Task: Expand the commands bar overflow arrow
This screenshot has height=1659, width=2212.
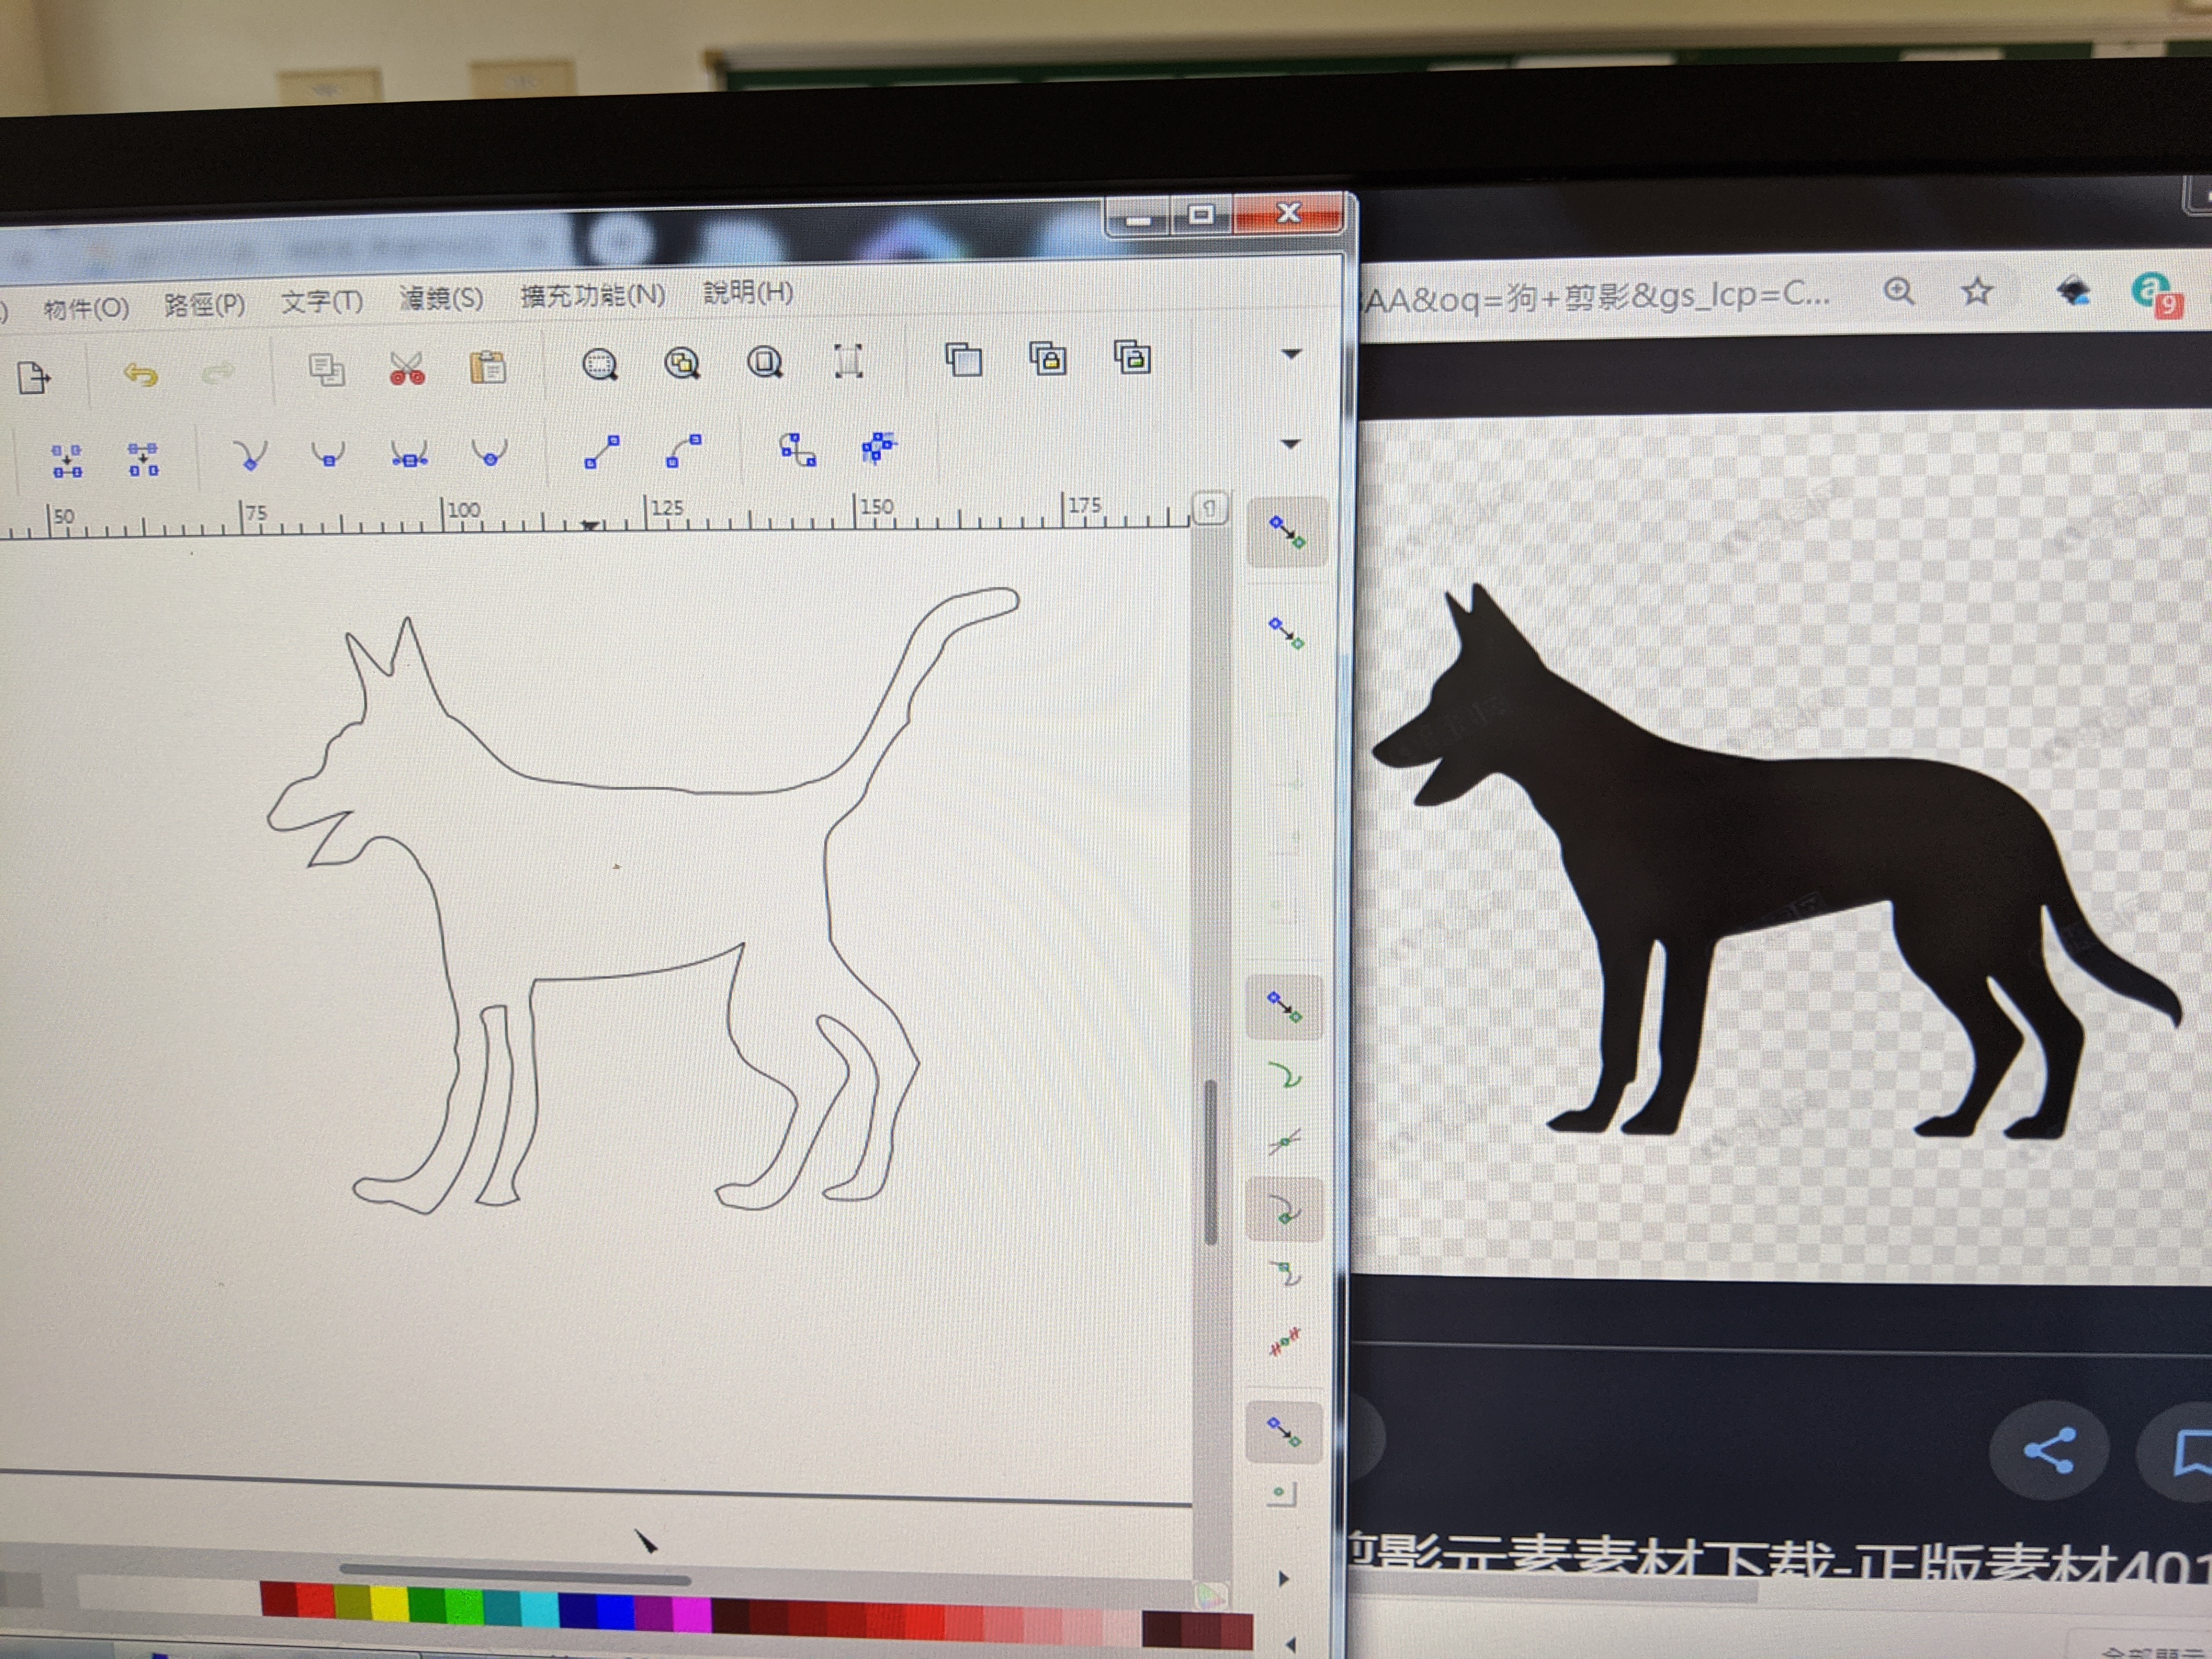Action: pos(1291,354)
